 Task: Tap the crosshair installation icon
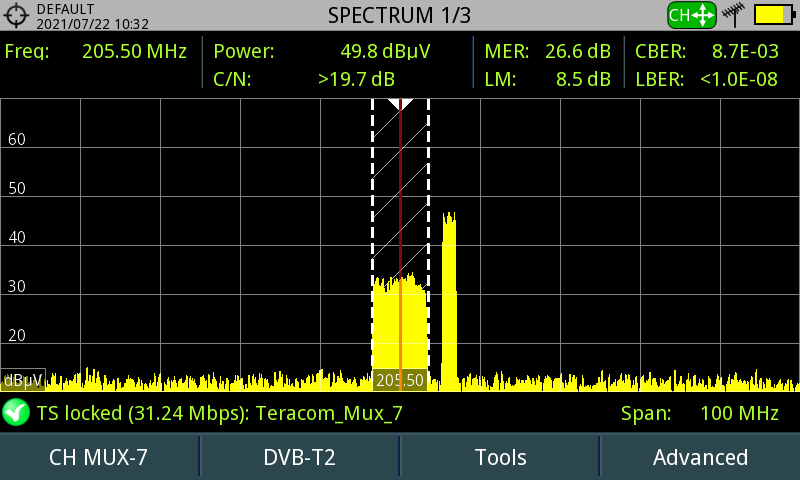point(16,15)
